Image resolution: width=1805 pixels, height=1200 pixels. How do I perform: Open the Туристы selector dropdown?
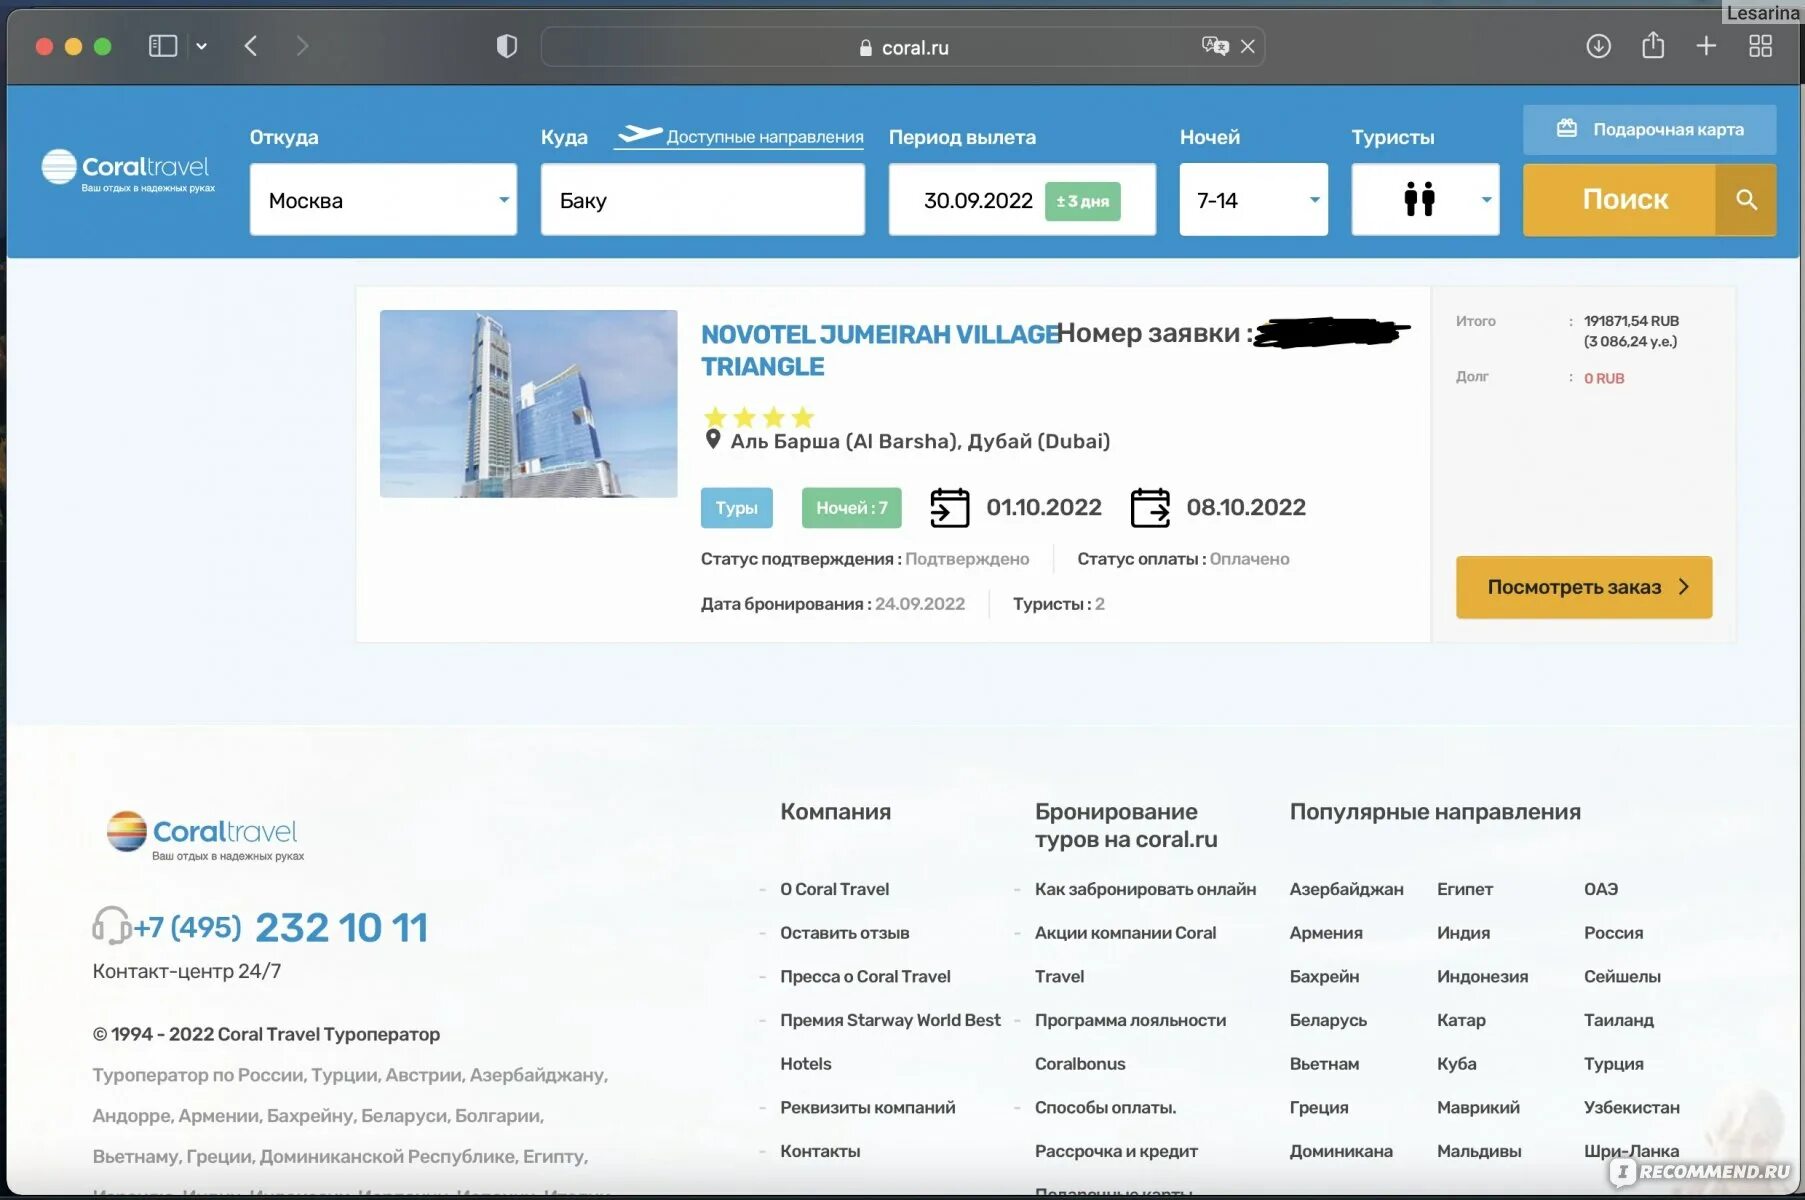[x=1425, y=200]
